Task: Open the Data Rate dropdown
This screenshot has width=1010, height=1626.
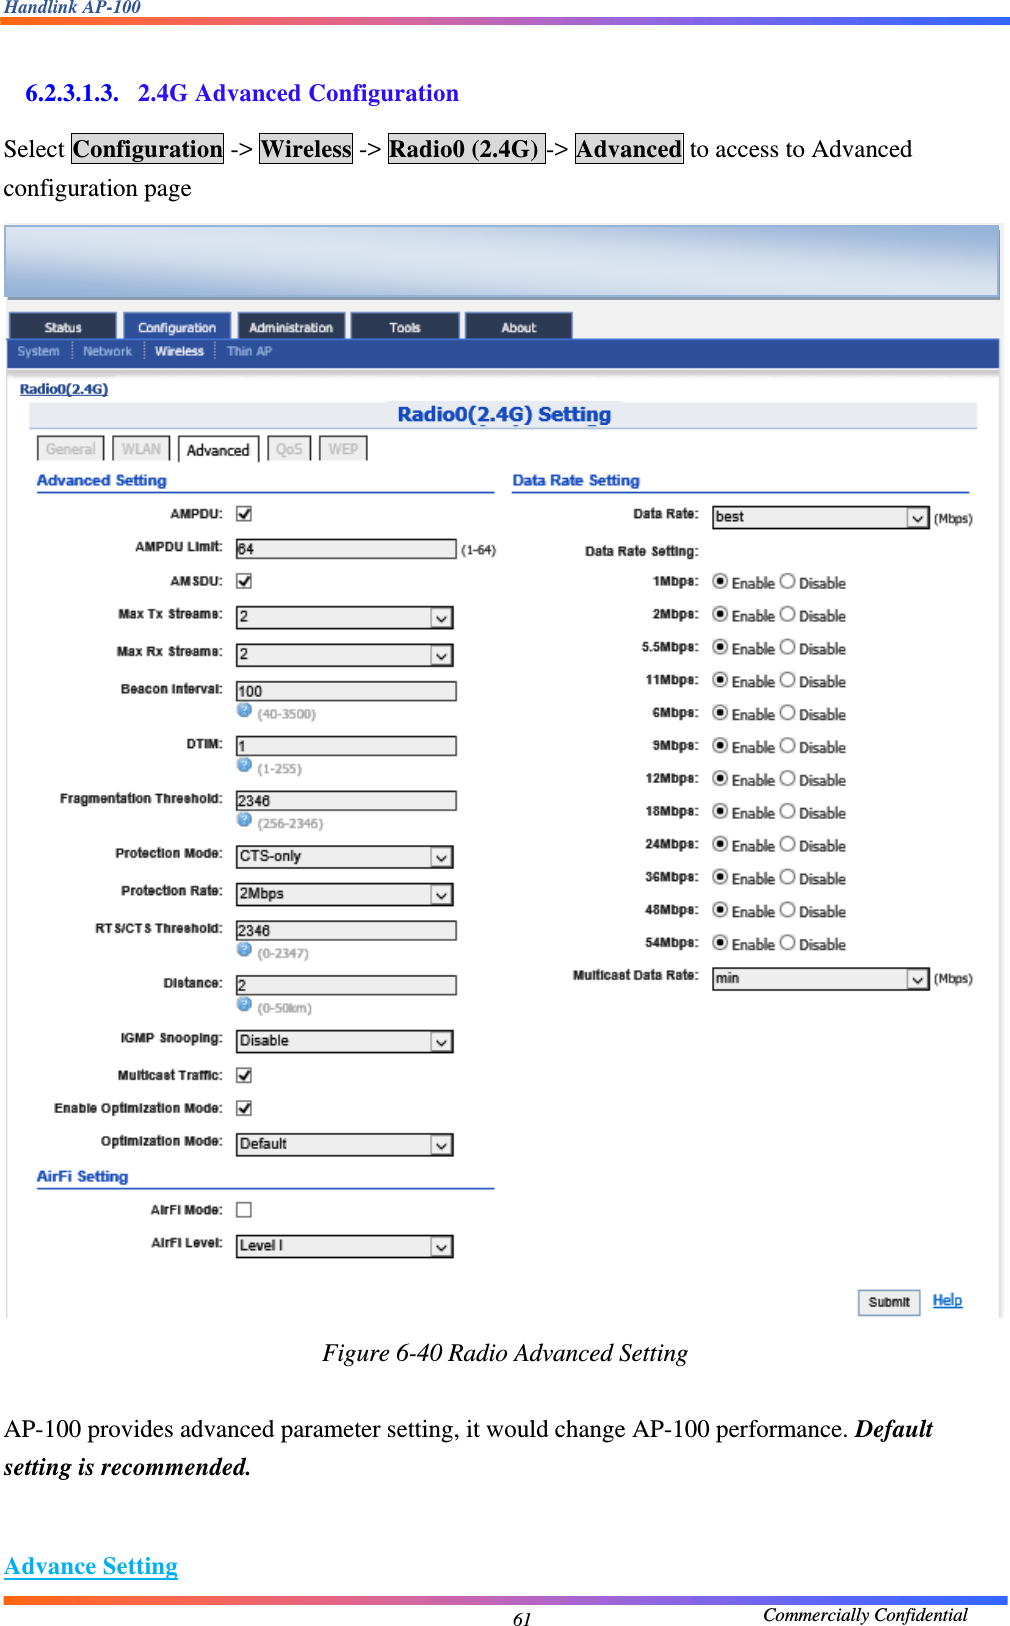Action: (821, 517)
